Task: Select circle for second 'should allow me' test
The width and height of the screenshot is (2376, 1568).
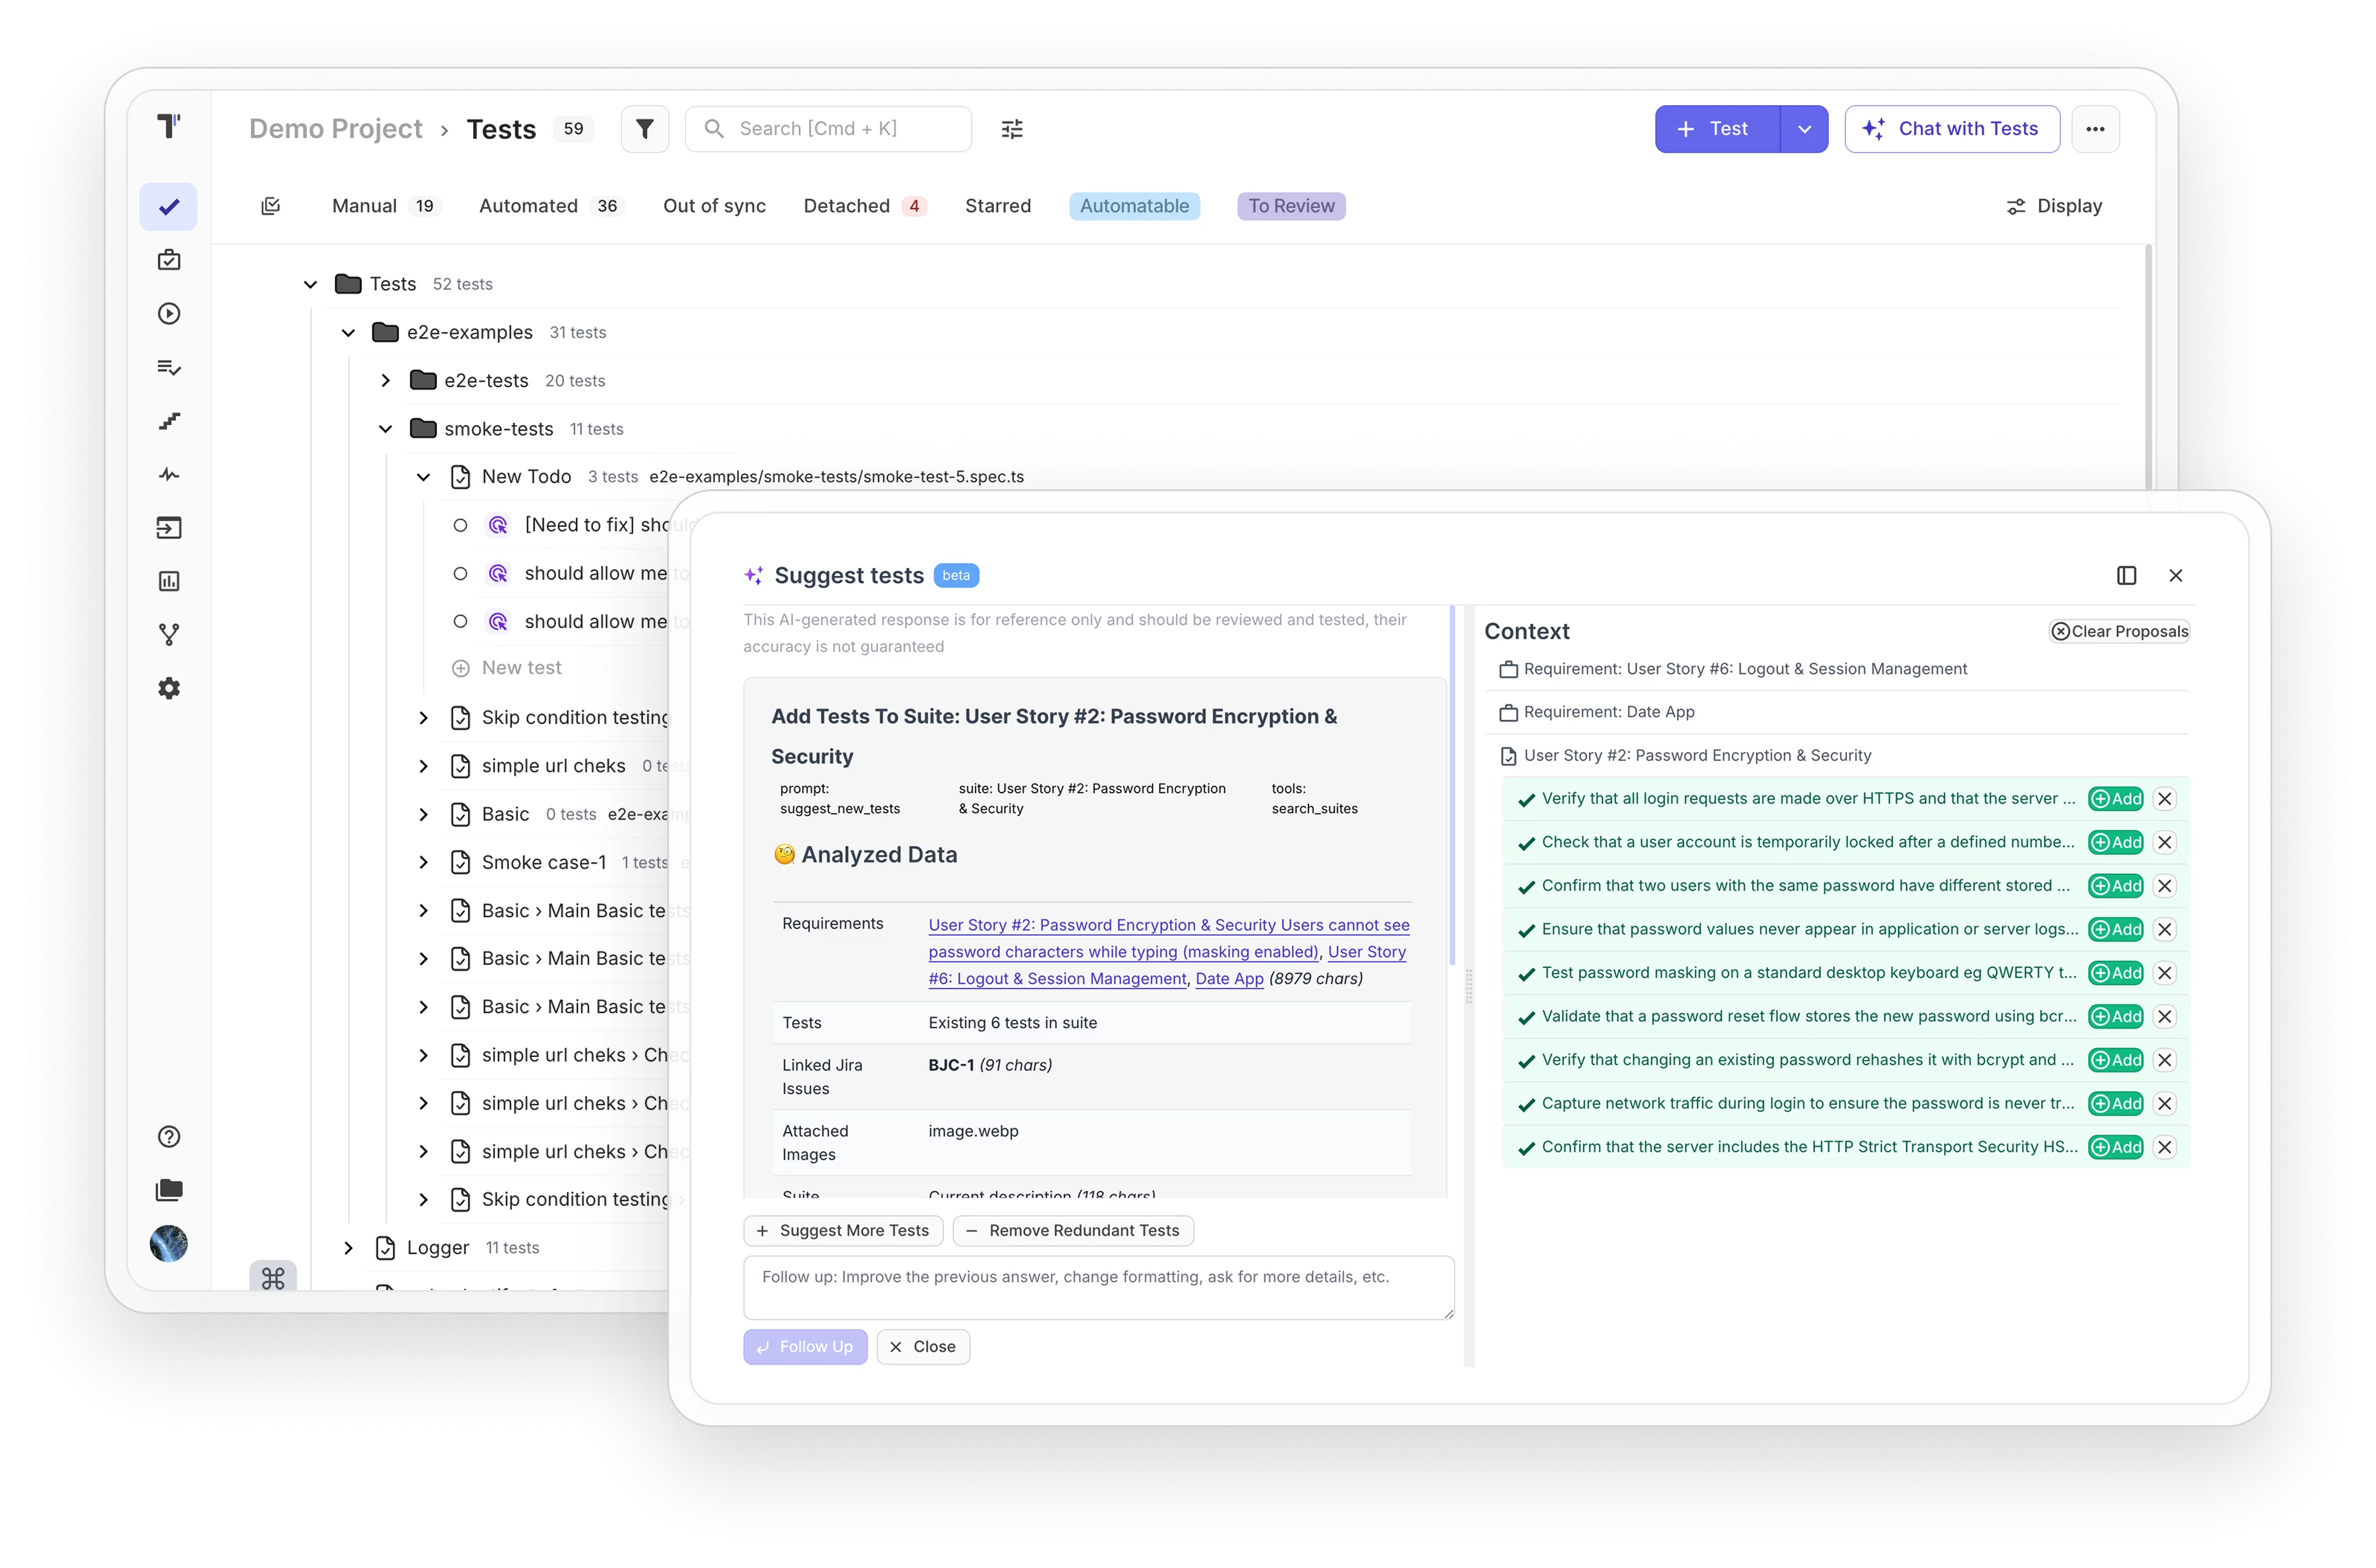Action: [460, 621]
